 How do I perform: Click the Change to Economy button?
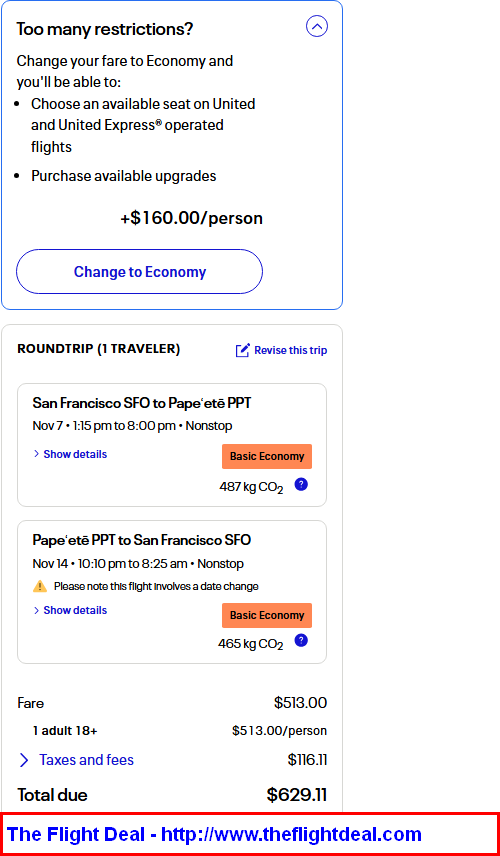click(140, 272)
